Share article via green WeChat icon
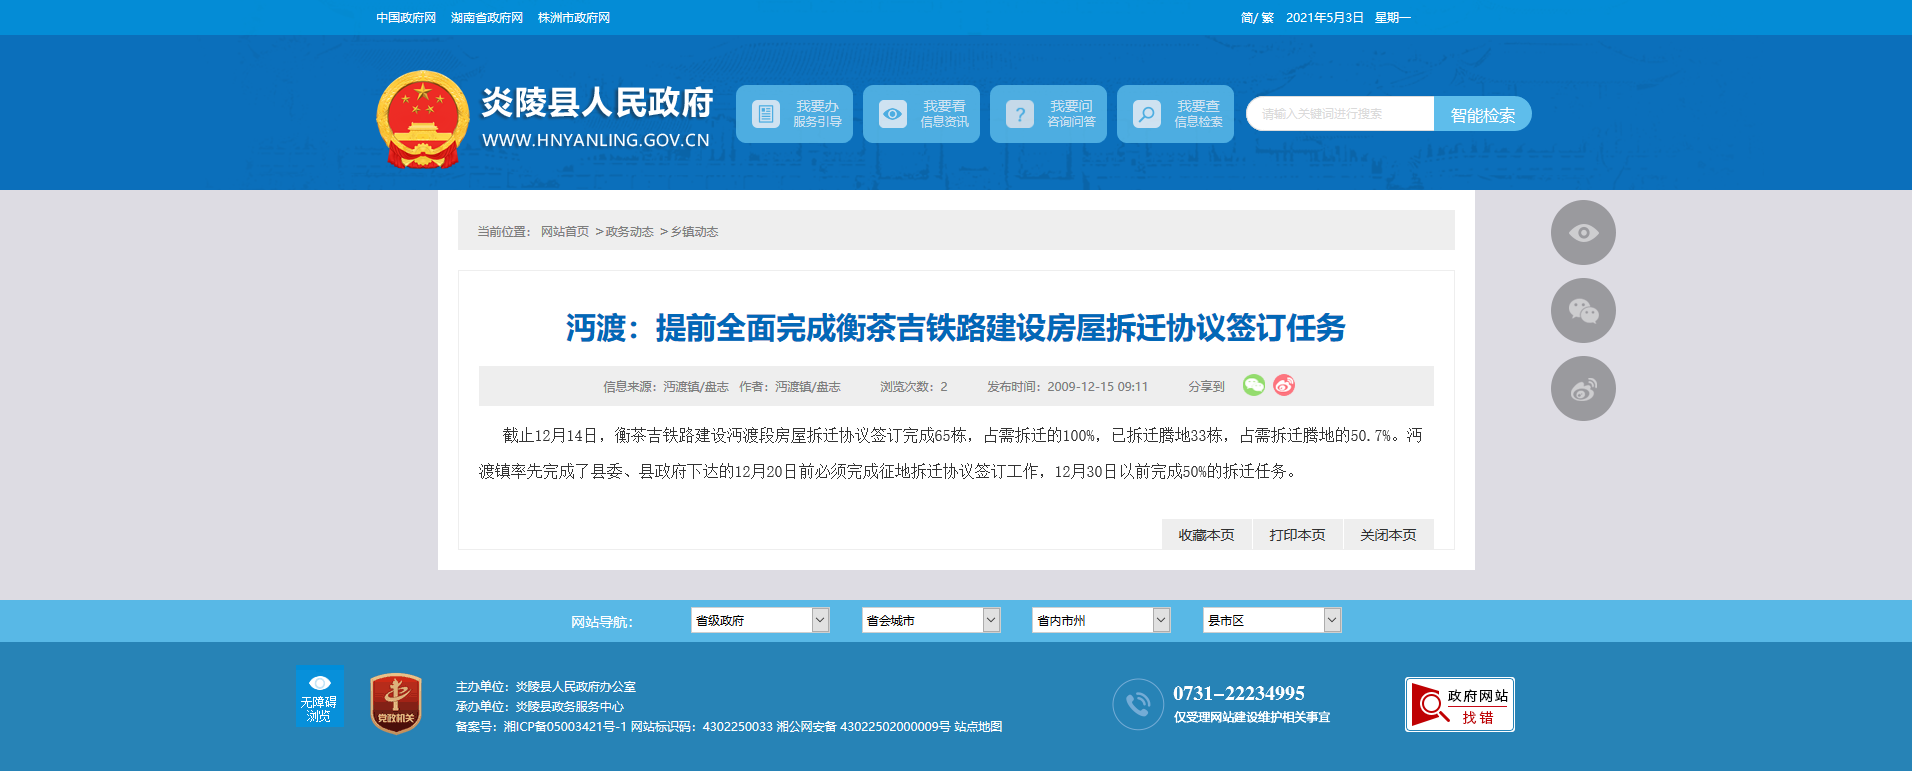Screen dimensions: 1912x771 point(1253,385)
